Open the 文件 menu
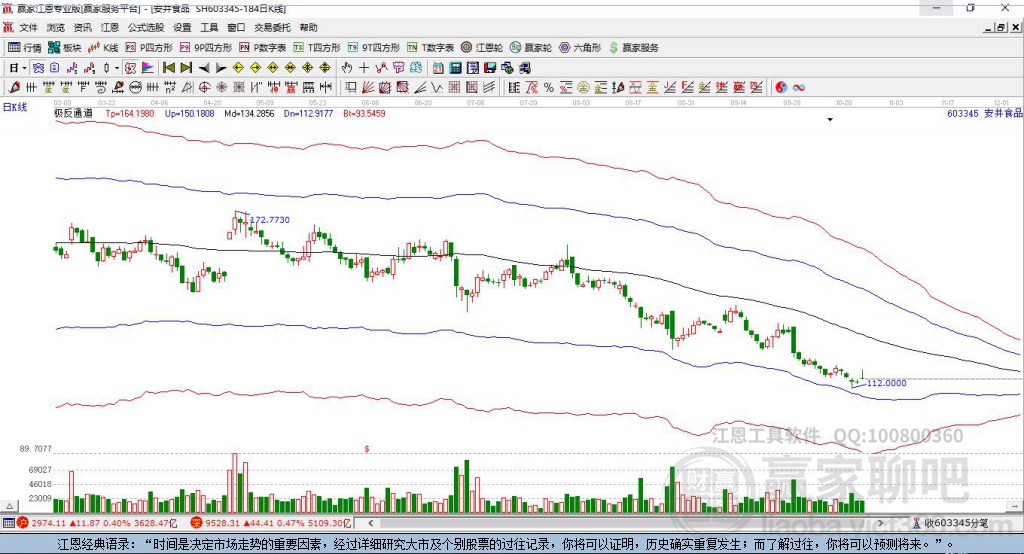The width and height of the screenshot is (1024, 554). pyautogui.click(x=28, y=27)
